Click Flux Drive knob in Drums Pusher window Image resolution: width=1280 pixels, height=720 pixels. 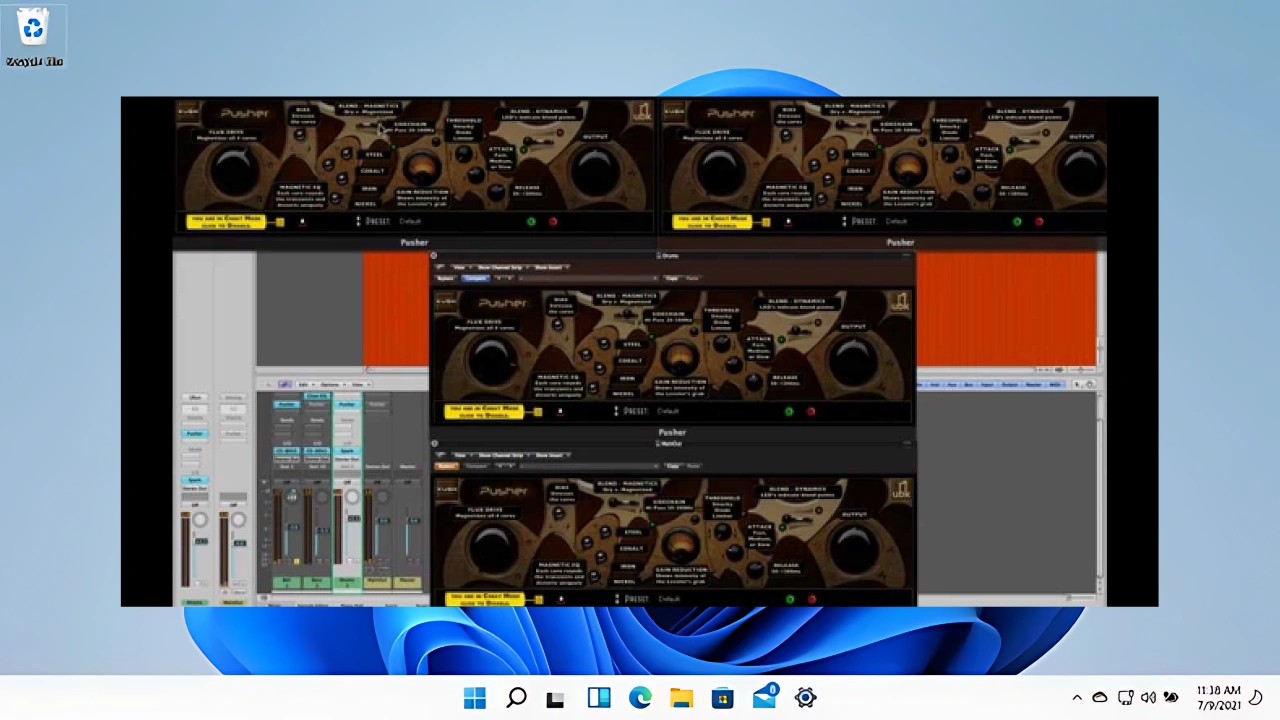pyautogui.click(x=493, y=360)
